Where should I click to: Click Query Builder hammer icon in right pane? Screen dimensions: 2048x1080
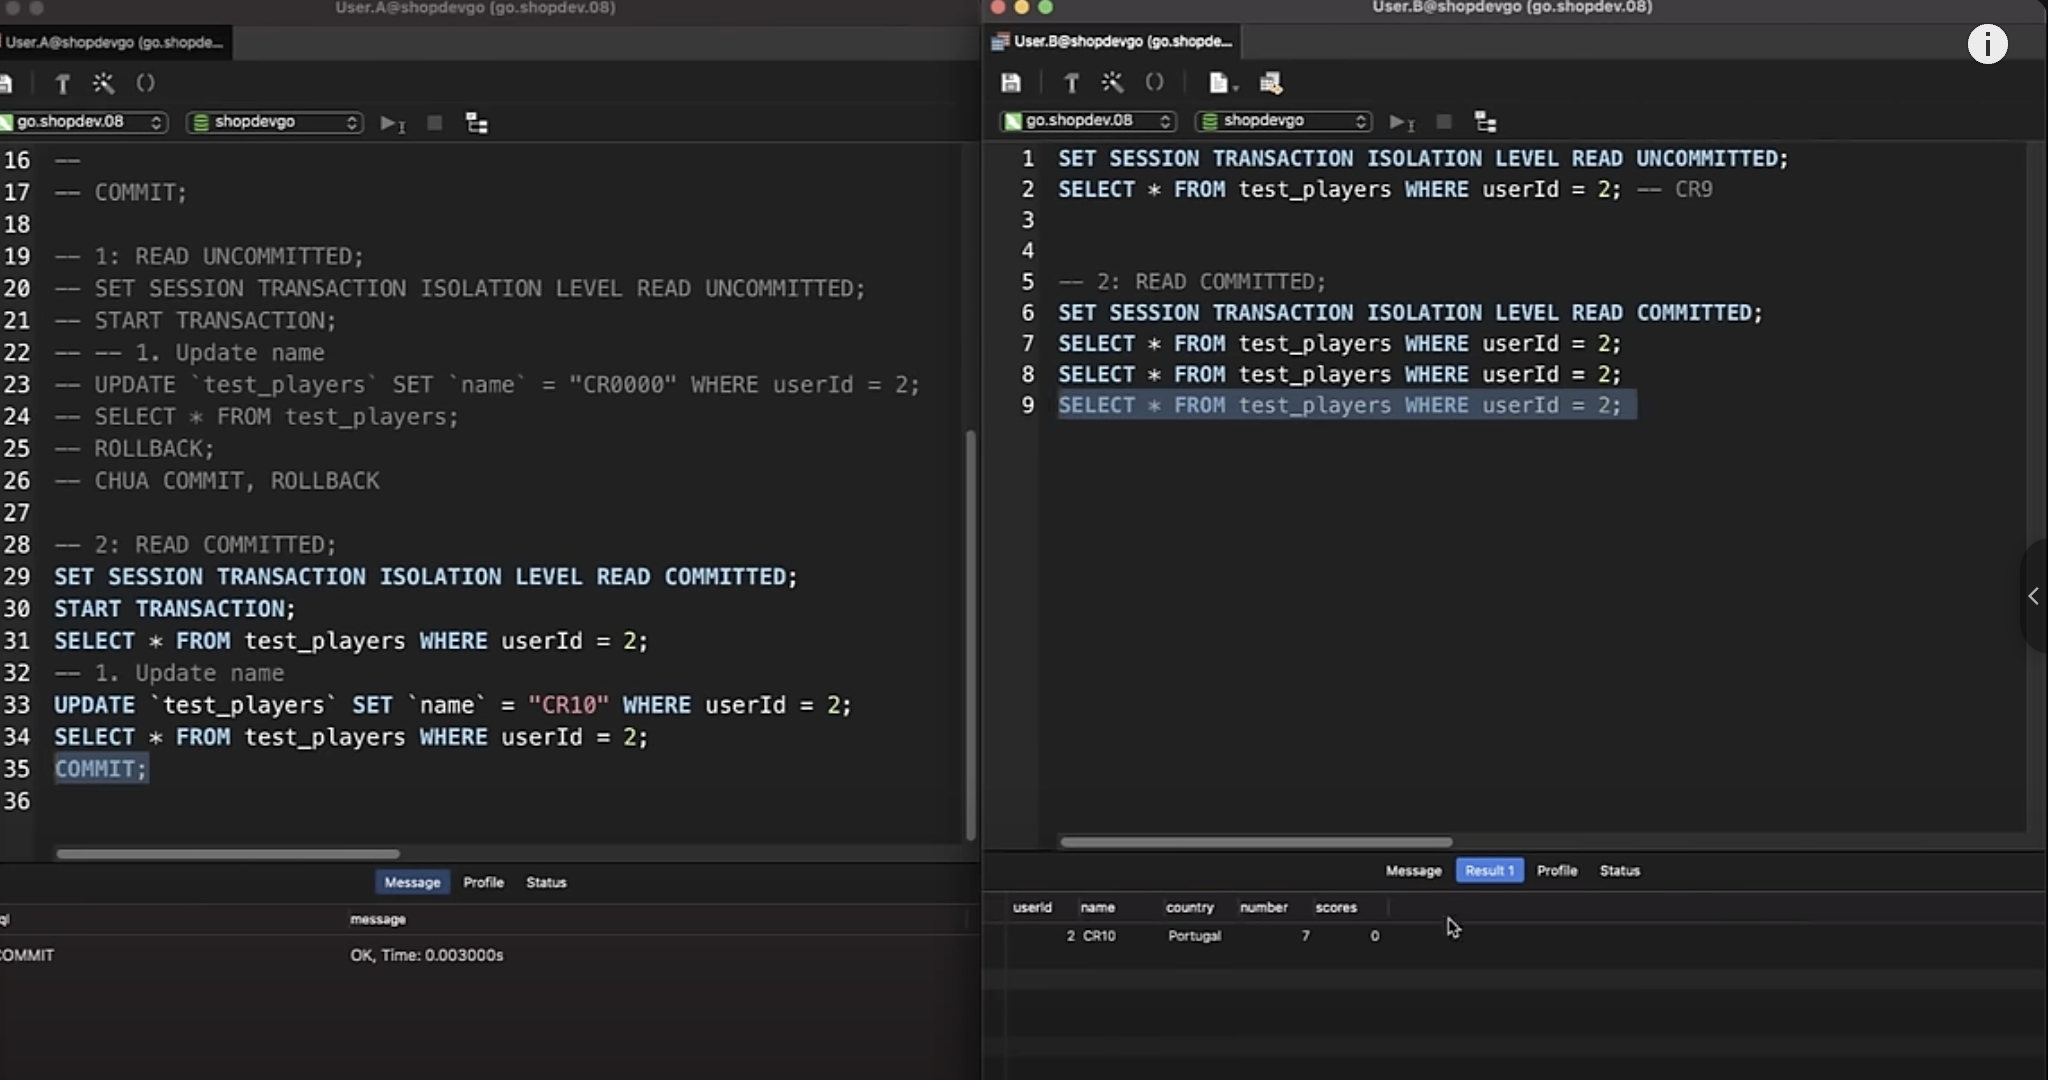[1071, 83]
